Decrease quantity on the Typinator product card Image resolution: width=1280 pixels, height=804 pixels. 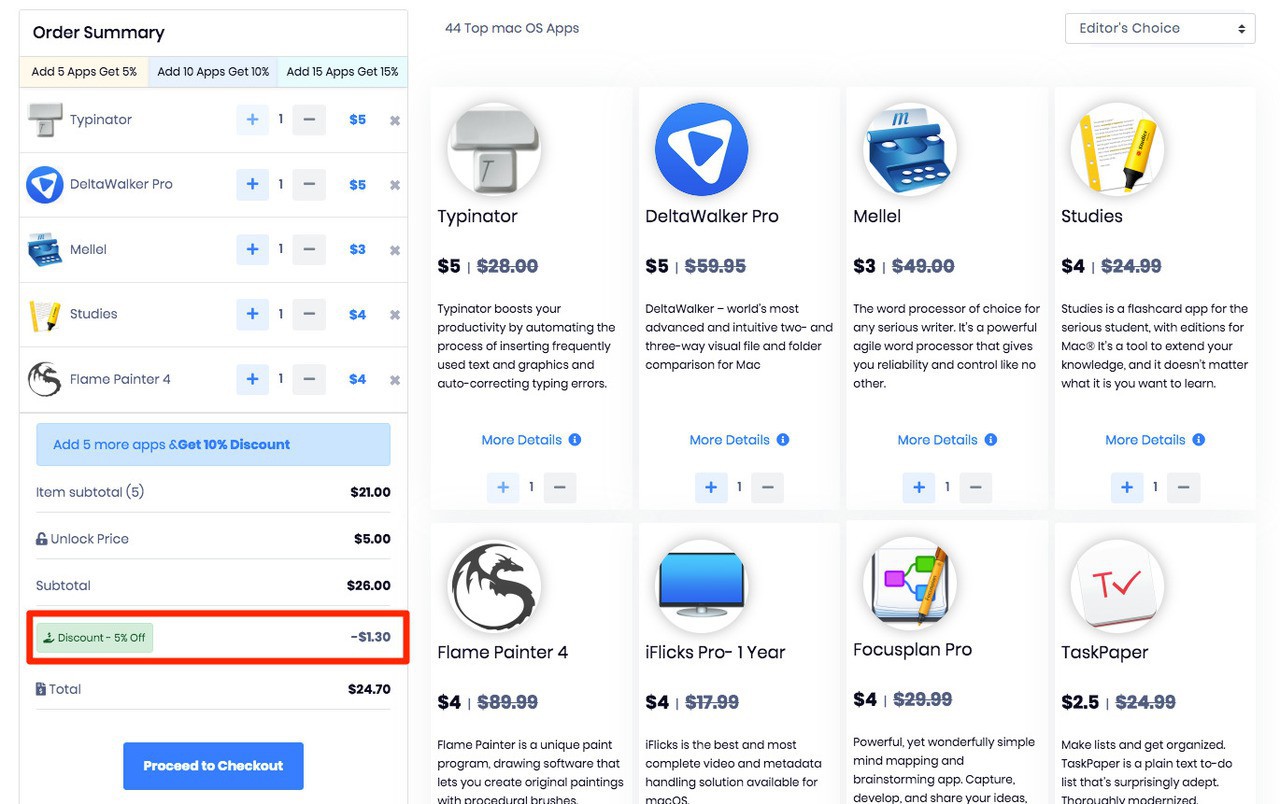tap(560, 487)
